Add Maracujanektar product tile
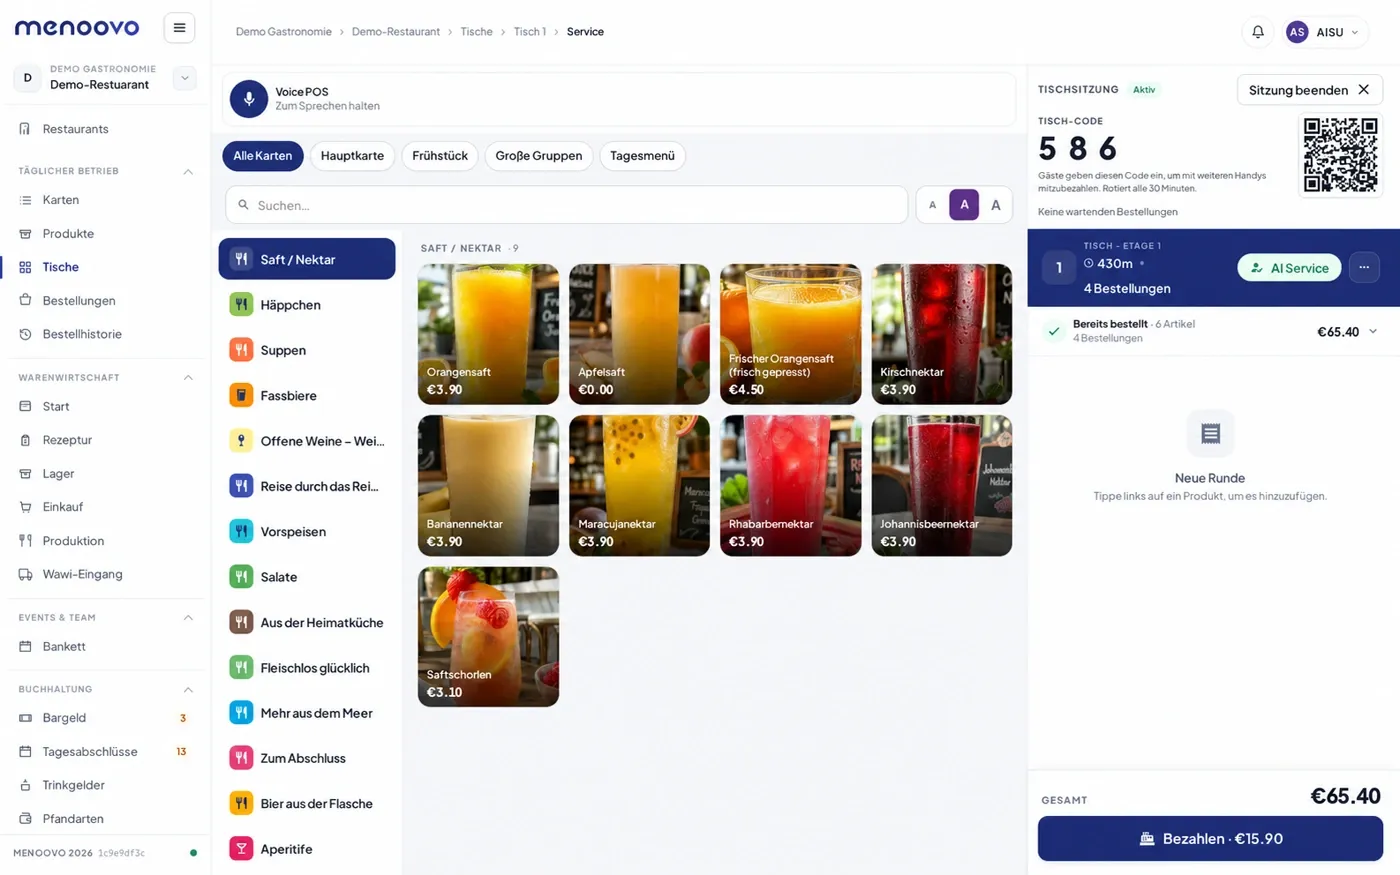Viewport: 1400px width, 875px height. pyautogui.click(x=639, y=486)
